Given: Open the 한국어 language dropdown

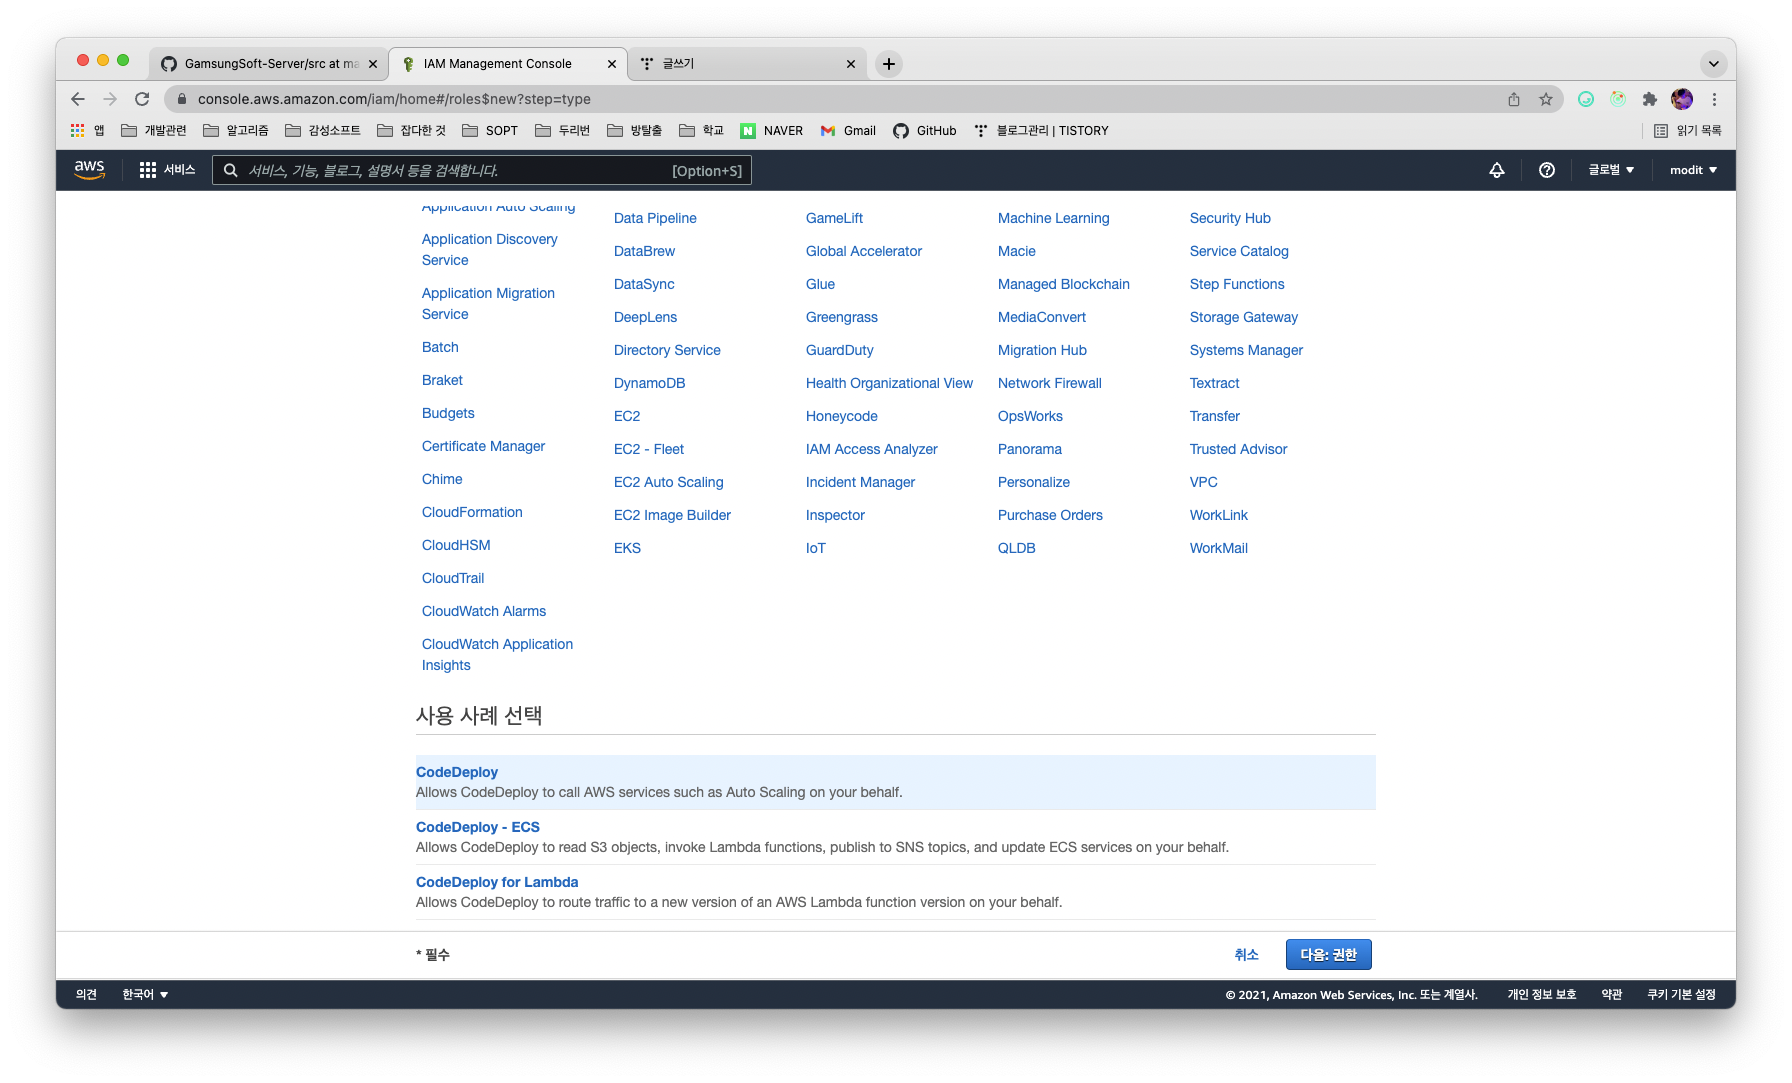Looking at the screenshot, I should coord(145,994).
